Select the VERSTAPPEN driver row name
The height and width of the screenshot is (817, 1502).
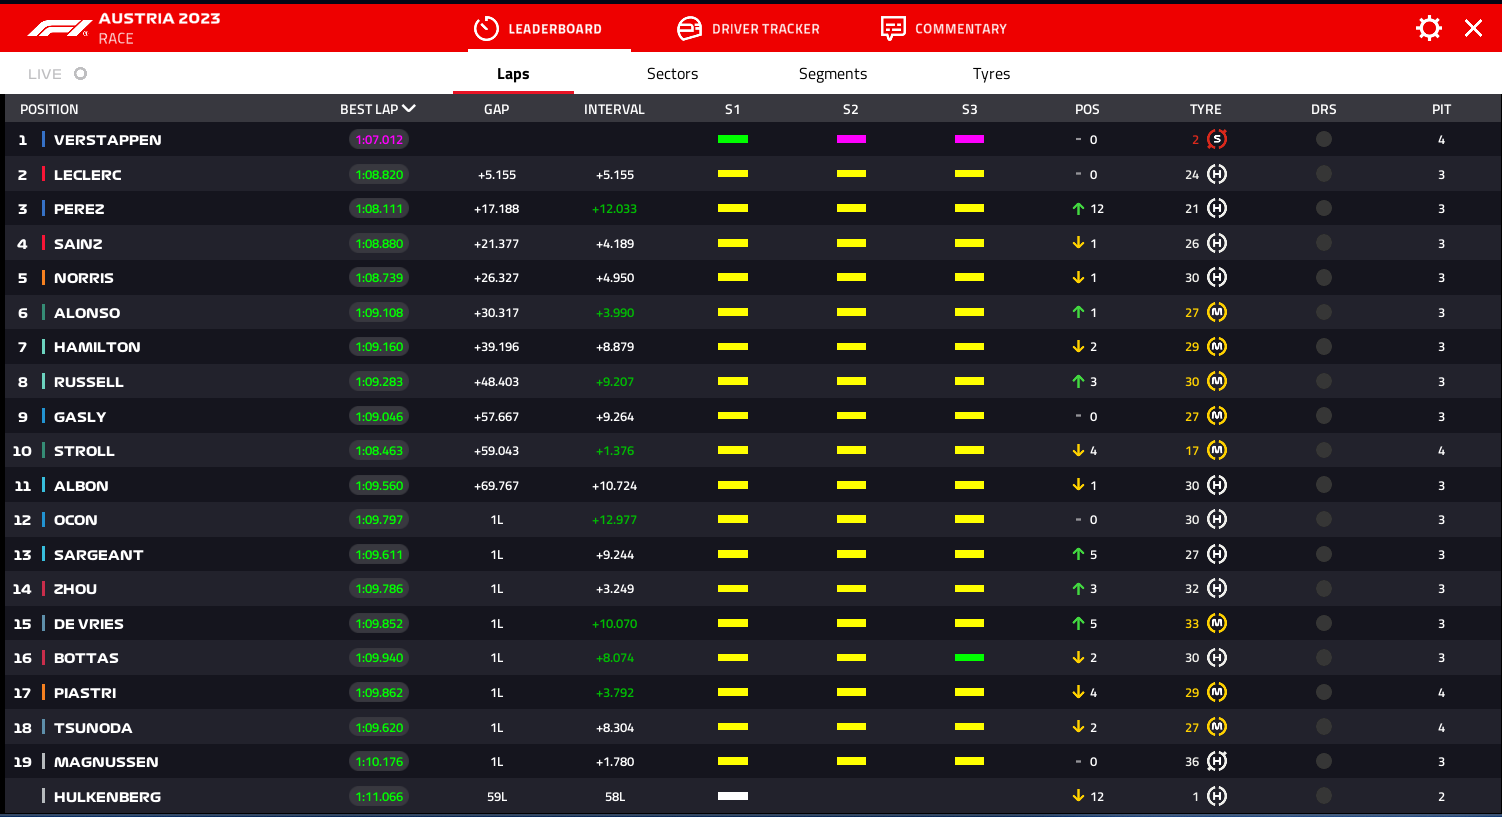(x=107, y=140)
